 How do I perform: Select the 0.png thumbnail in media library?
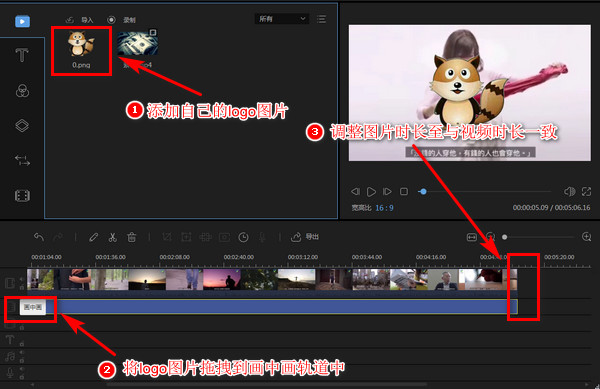pos(81,50)
